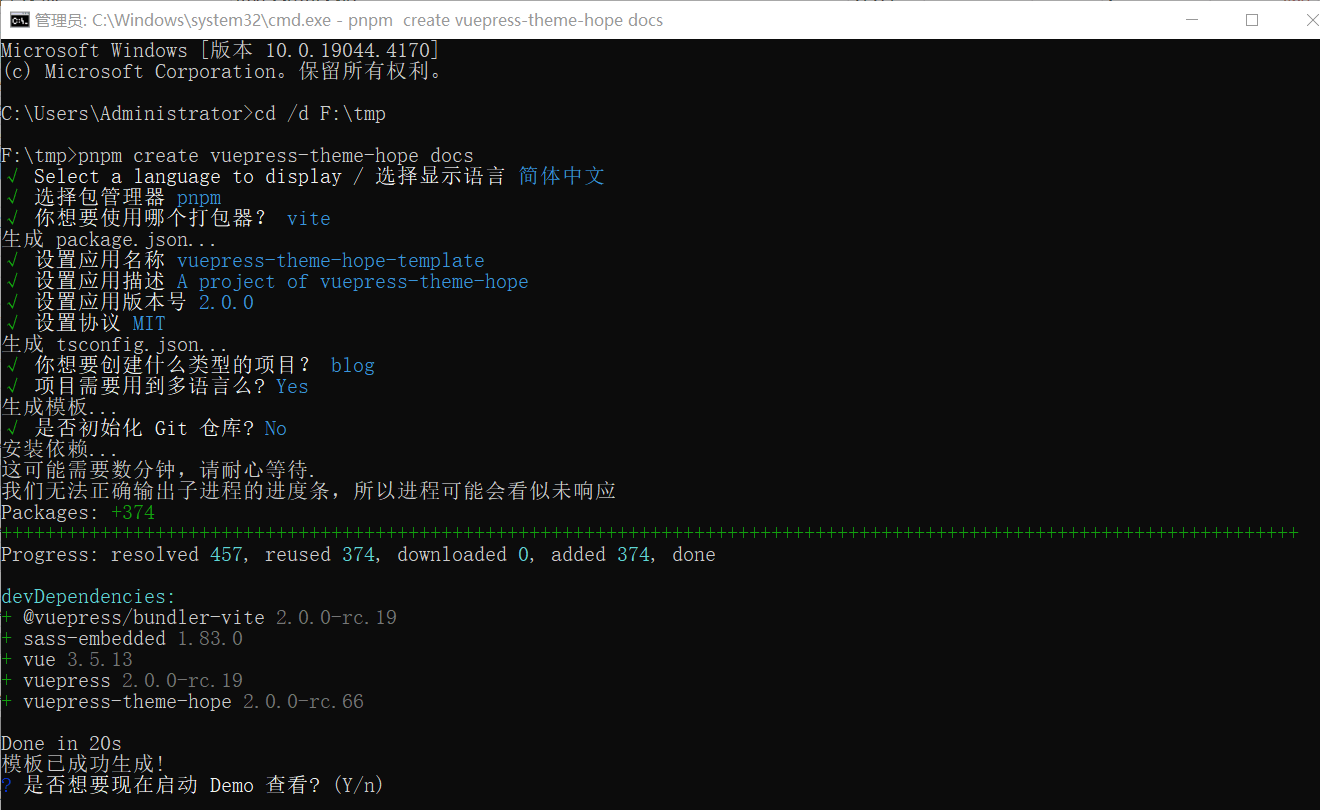
Task: Click the 'vue 3.5.13' entry
Action: coord(67,659)
